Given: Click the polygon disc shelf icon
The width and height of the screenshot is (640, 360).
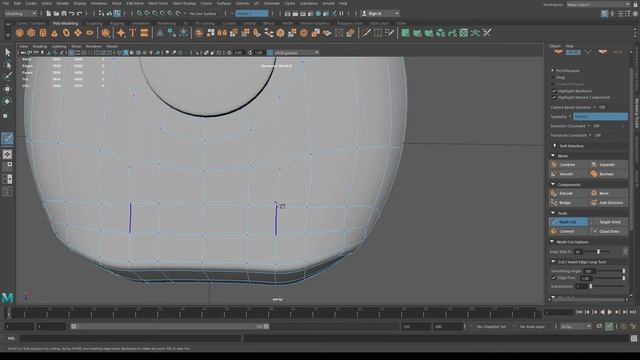Looking at the screenshot, I should pos(89,33).
